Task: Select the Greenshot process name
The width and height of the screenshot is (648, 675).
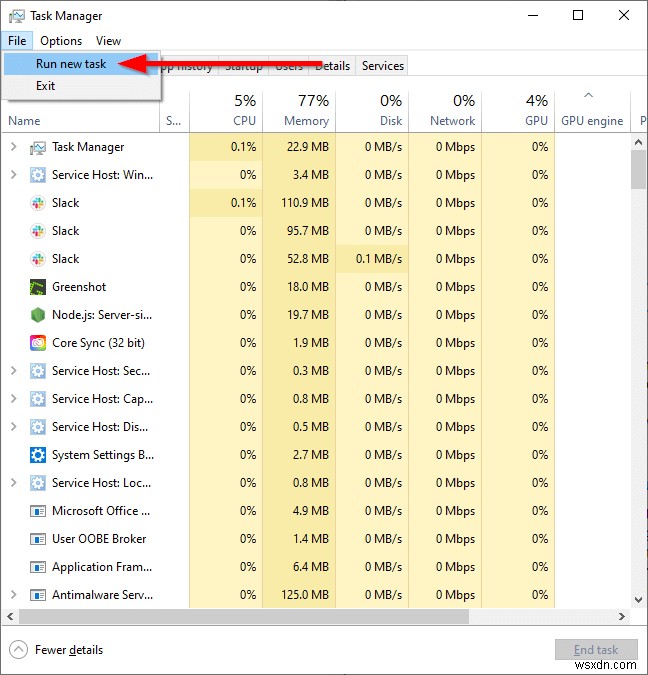Action: click(x=79, y=287)
